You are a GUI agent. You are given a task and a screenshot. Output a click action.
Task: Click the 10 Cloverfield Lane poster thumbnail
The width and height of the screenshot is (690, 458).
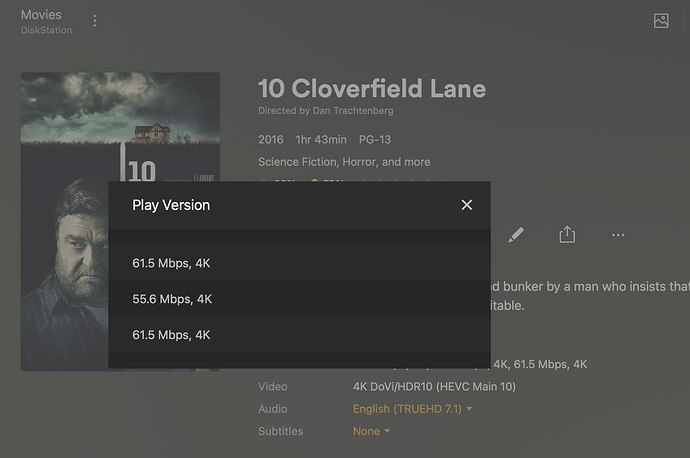click(120, 221)
